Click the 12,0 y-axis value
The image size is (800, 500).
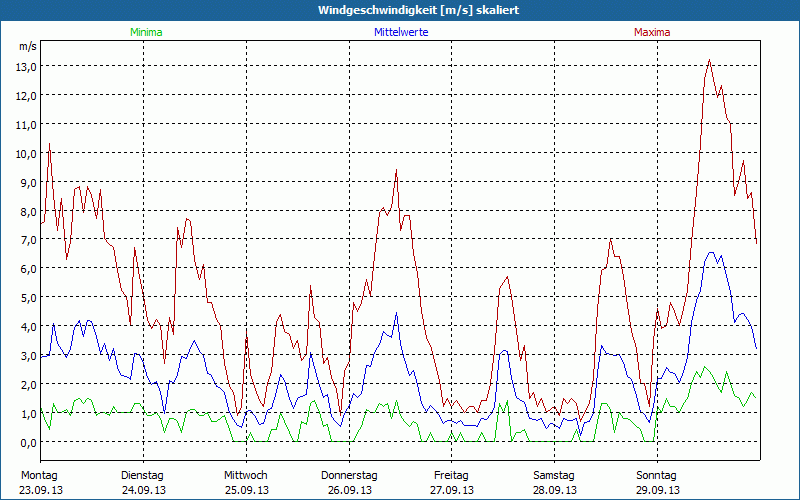[28, 96]
